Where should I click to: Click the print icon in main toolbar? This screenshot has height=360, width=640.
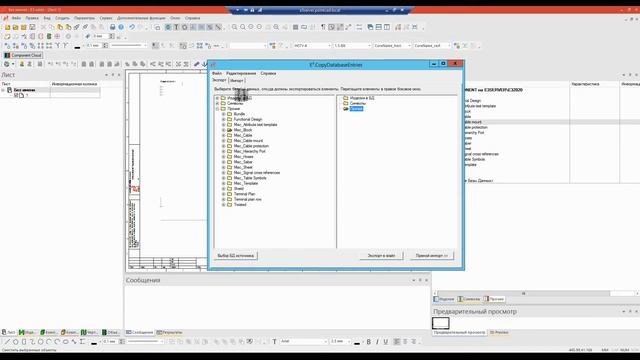tap(113, 27)
